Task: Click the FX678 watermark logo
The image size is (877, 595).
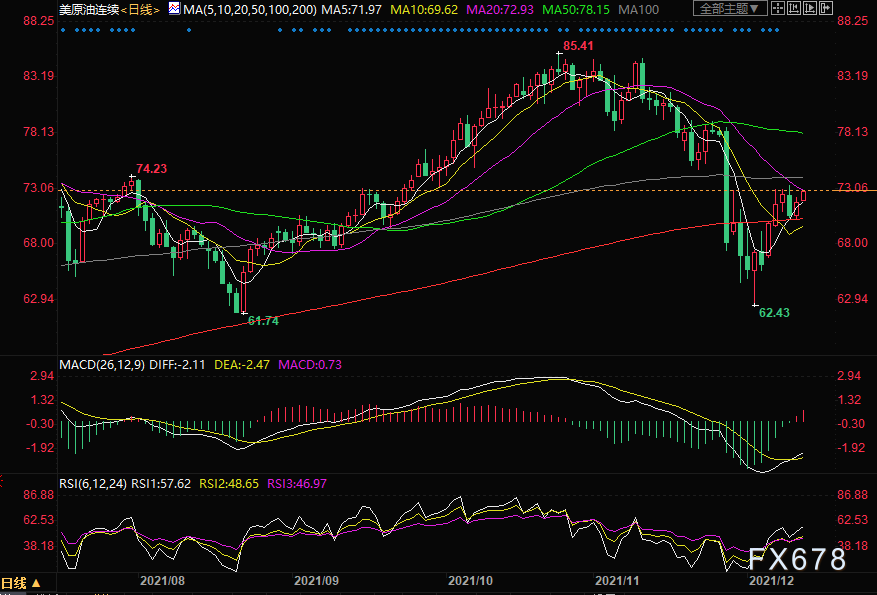Action: 797,560
